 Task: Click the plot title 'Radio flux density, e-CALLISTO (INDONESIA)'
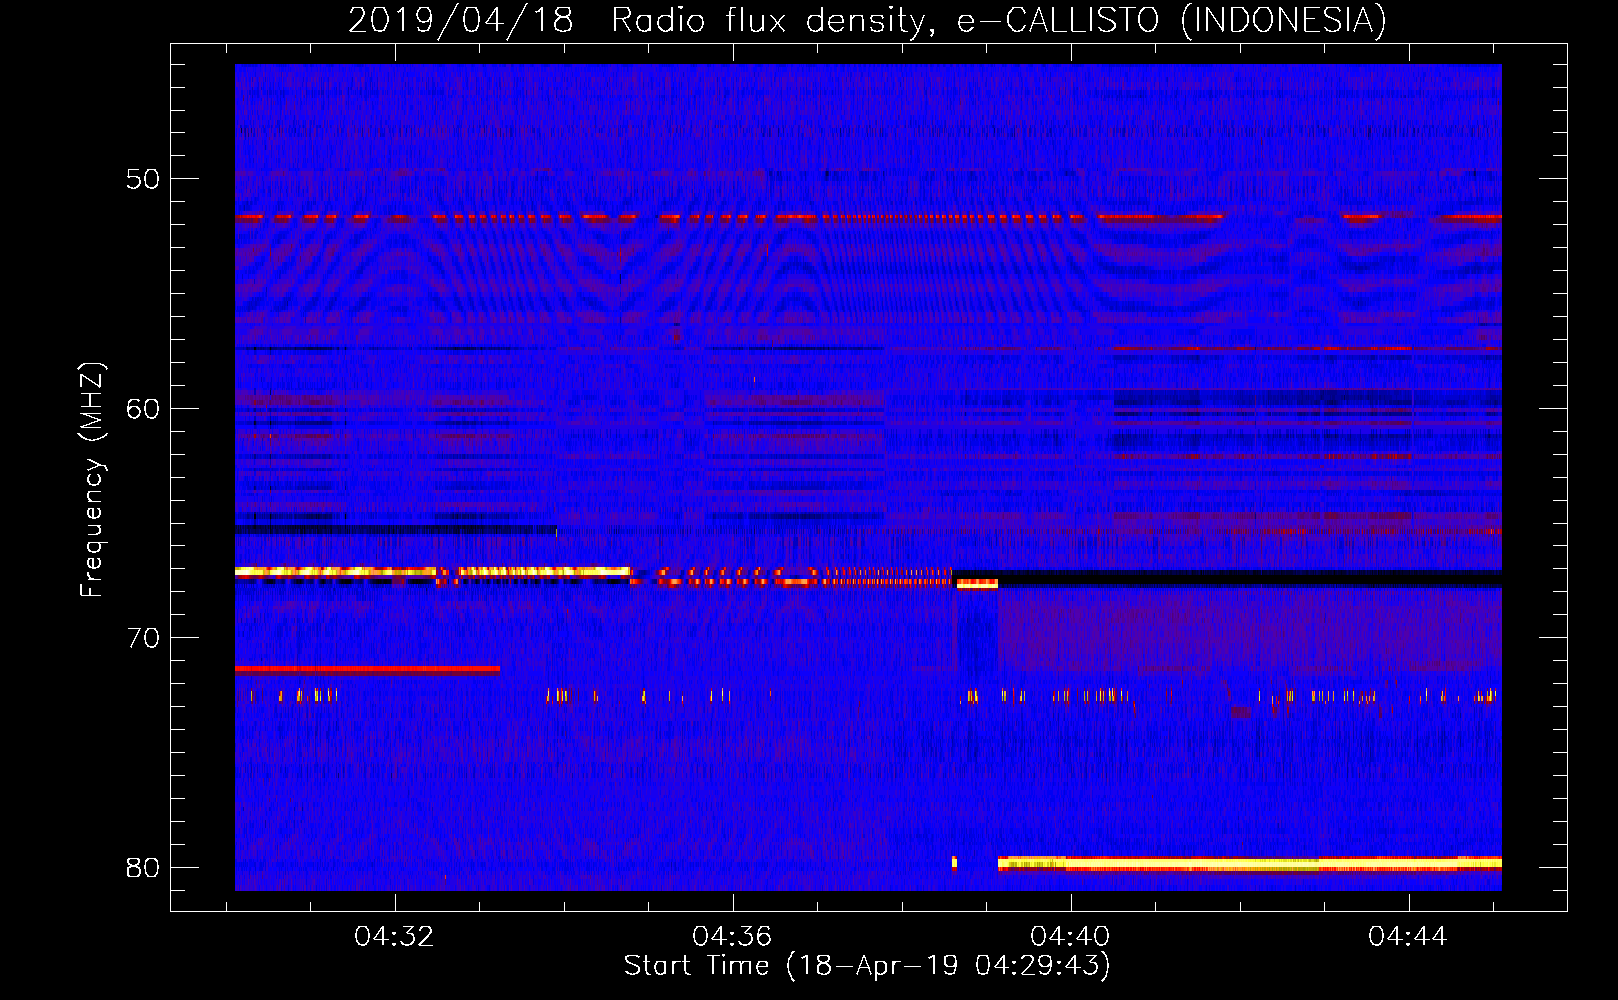[x=999, y=21]
